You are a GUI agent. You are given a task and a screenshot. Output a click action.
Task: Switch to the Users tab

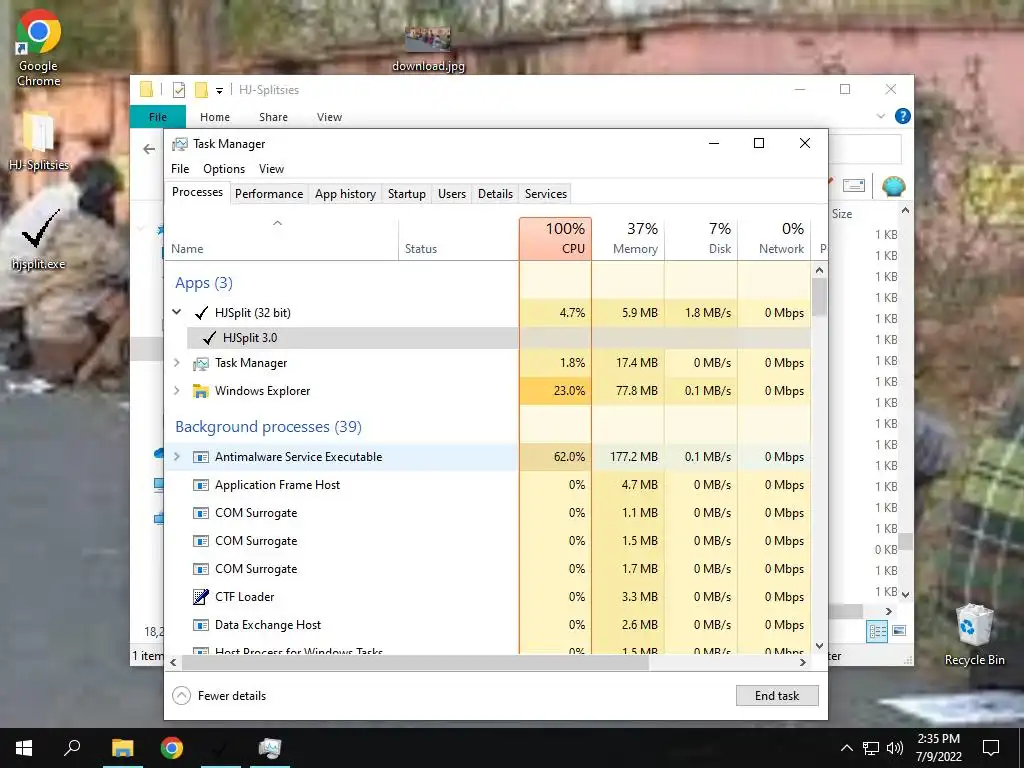pos(452,194)
